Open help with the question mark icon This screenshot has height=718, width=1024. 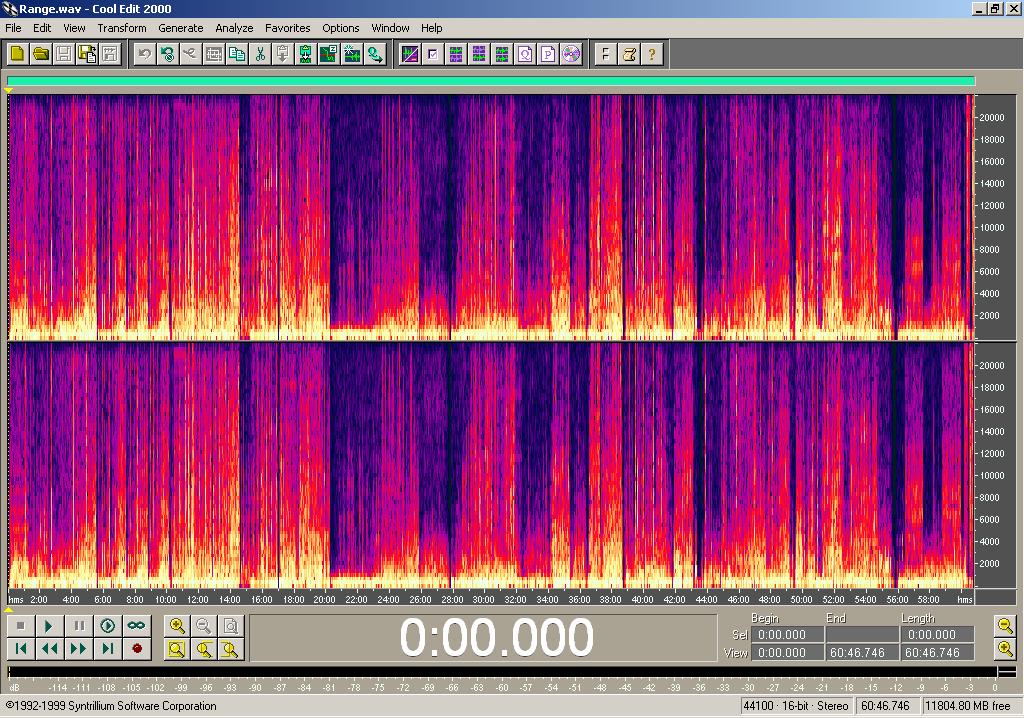(x=652, y=54)
